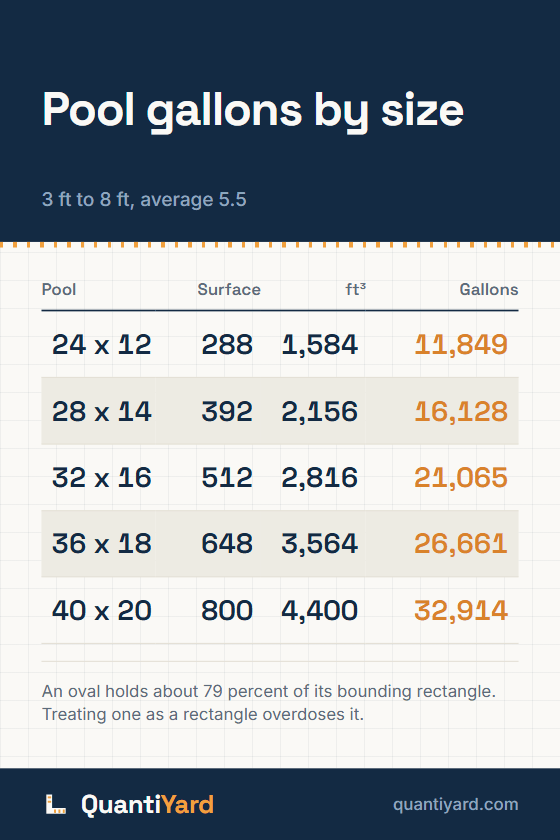Click the 'Pool' column header
560x840 pixels.
(59, 289)
